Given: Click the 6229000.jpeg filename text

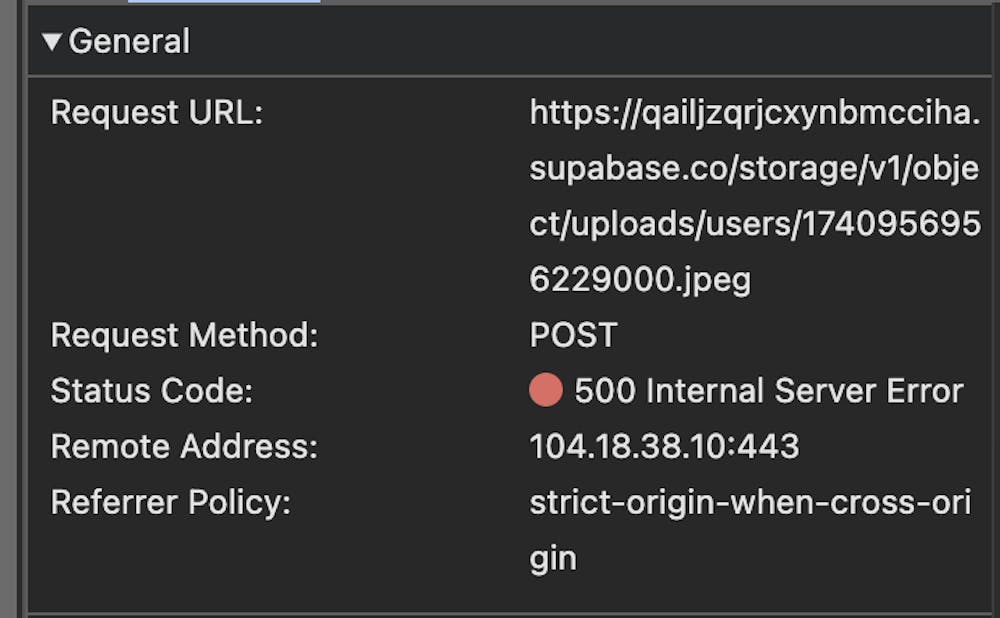Looking at the screenshot, I should [640, 280].
